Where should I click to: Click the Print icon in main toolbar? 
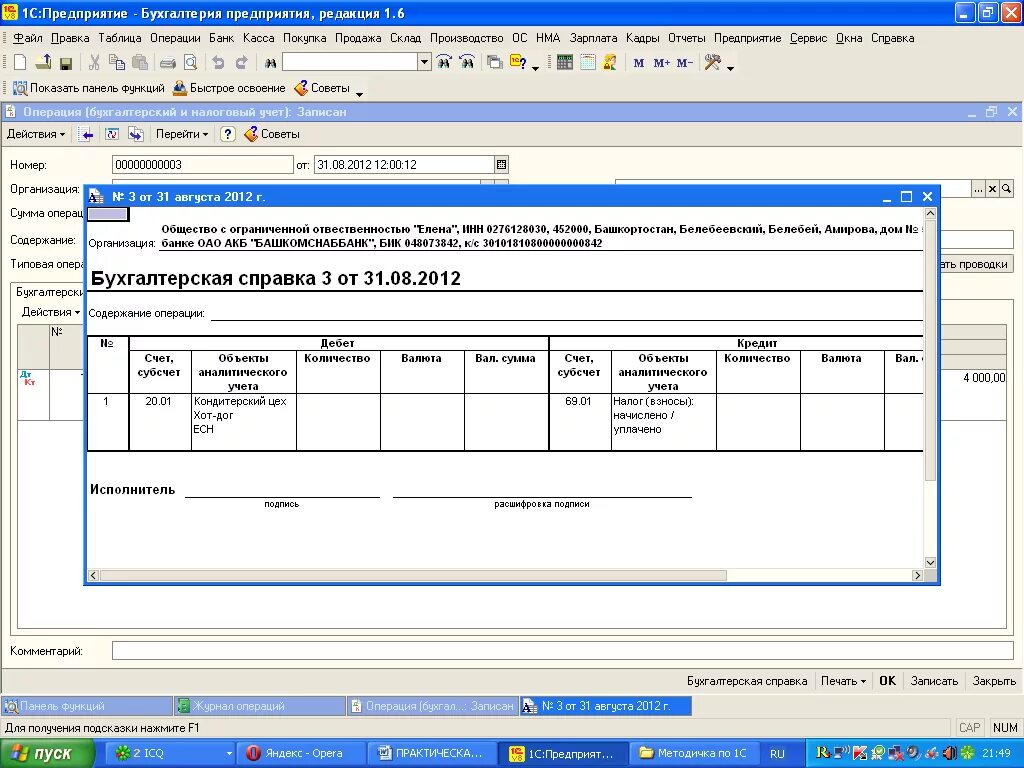pyautogui.click(x=168, y=63)
